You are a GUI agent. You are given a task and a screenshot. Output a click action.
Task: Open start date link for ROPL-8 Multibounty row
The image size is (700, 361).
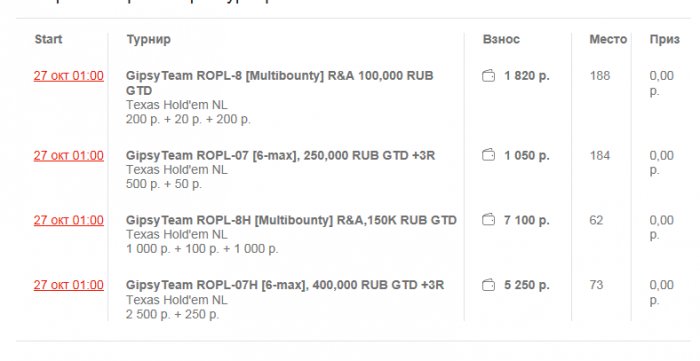[x=69, y=76]
